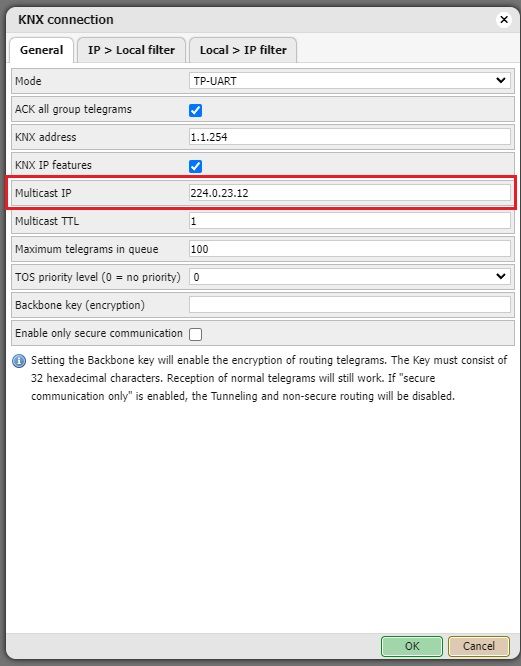The height and width of the screenshot is (666, 521).
Task: Click the blue info icon beside Backbone key note
Action: (19, 361)
